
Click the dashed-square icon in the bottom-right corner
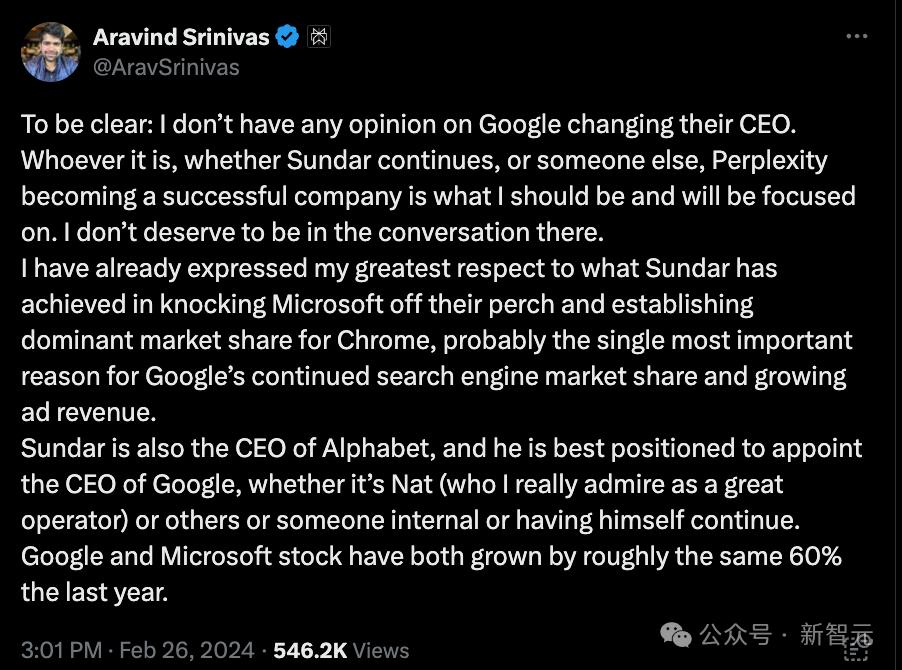coord(856,651)
